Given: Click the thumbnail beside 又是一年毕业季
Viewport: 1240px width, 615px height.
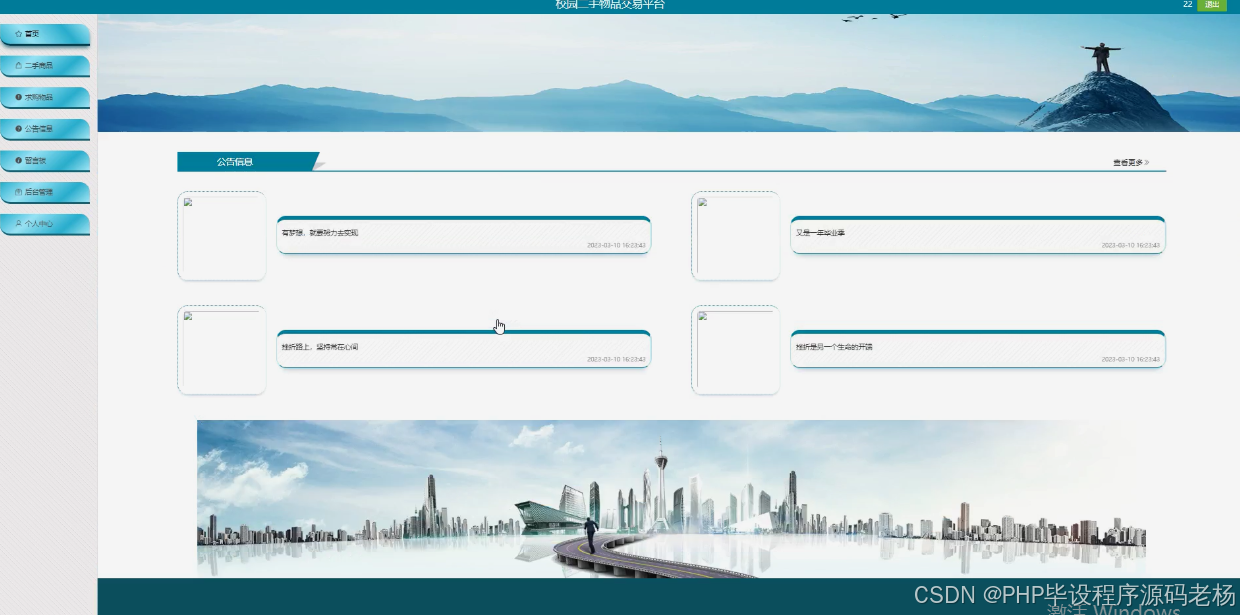Looking at the screenshot, I should point(735,236).
